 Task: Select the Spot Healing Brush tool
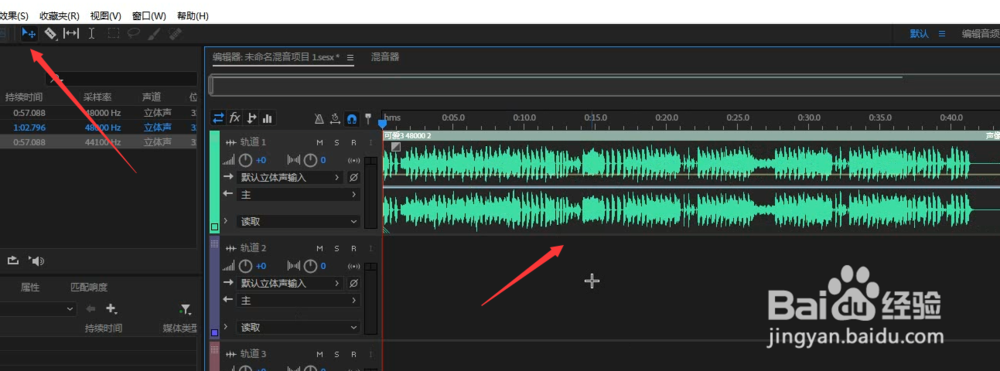coord(175,34)
